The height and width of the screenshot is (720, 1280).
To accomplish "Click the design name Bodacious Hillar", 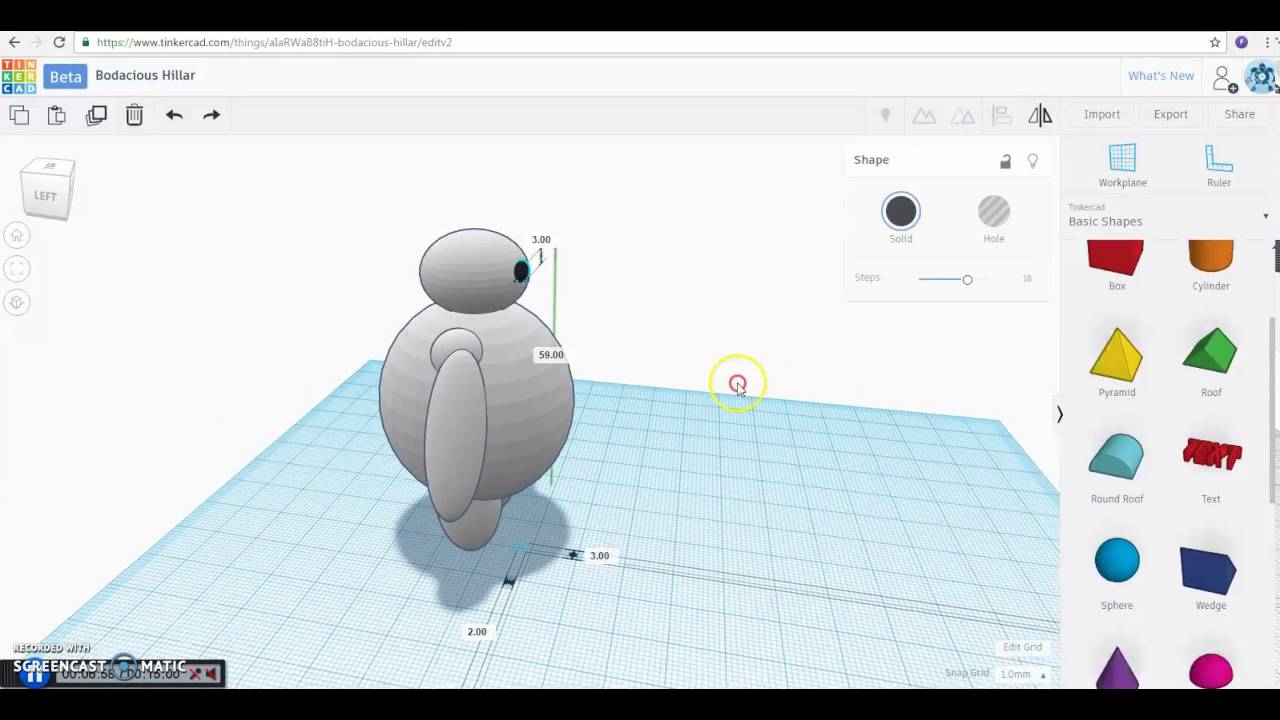I will click(x=145, y=76).
